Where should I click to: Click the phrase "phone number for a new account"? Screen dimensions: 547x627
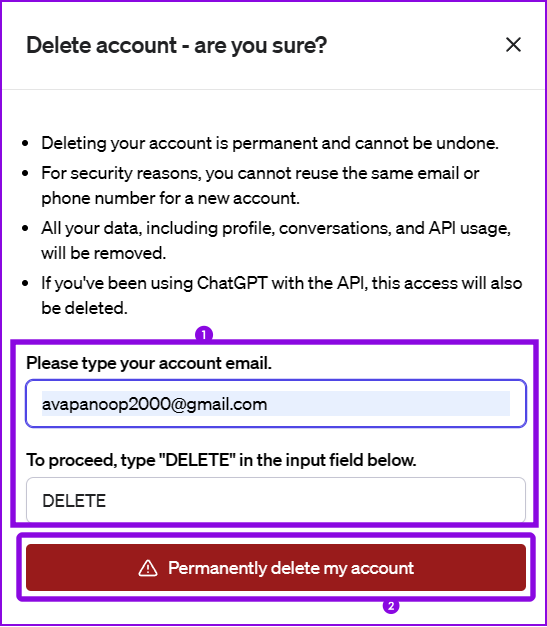170,198
